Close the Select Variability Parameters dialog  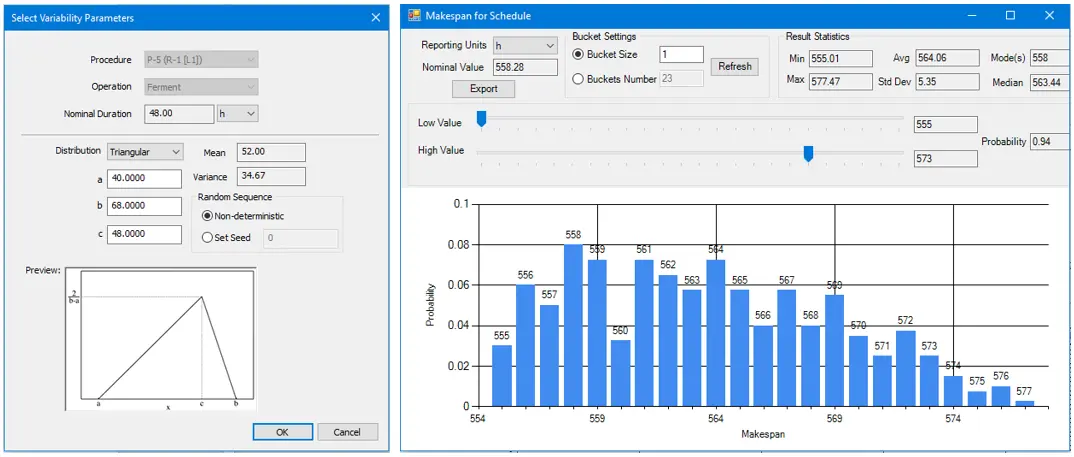[x=375, y=18]
